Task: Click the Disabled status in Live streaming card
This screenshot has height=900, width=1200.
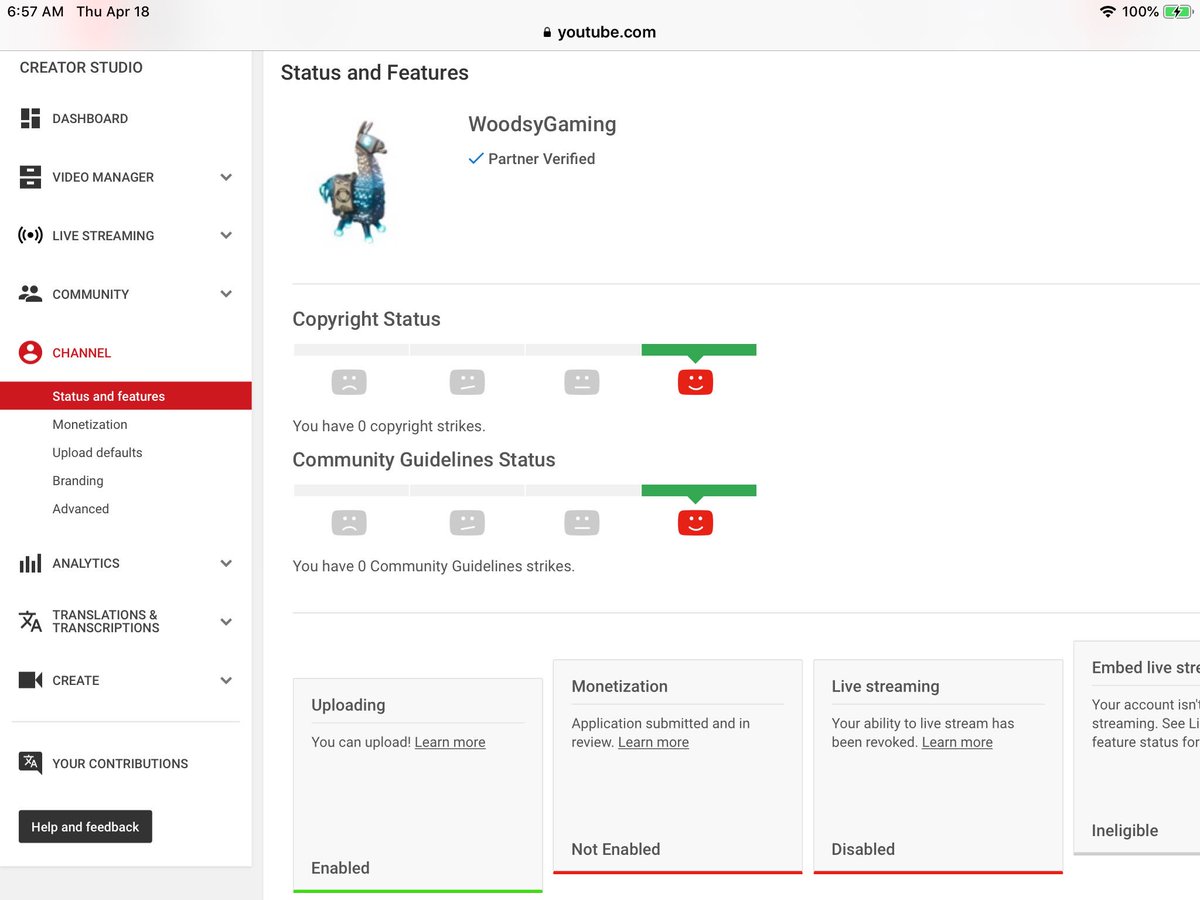Action: pos(863,849)
